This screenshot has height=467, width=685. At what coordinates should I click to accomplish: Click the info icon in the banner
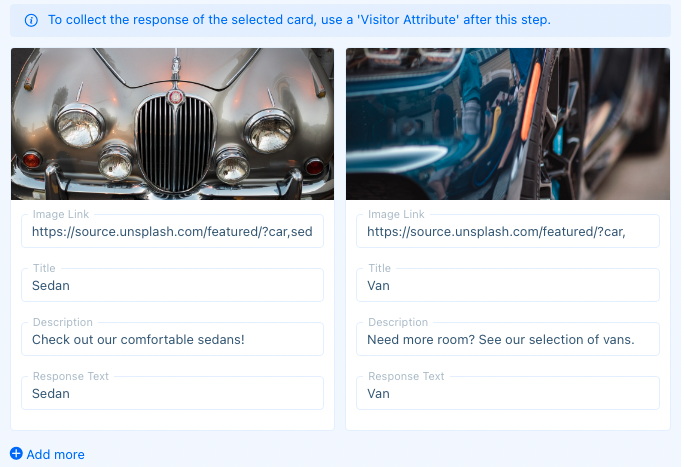coord(31,20)
